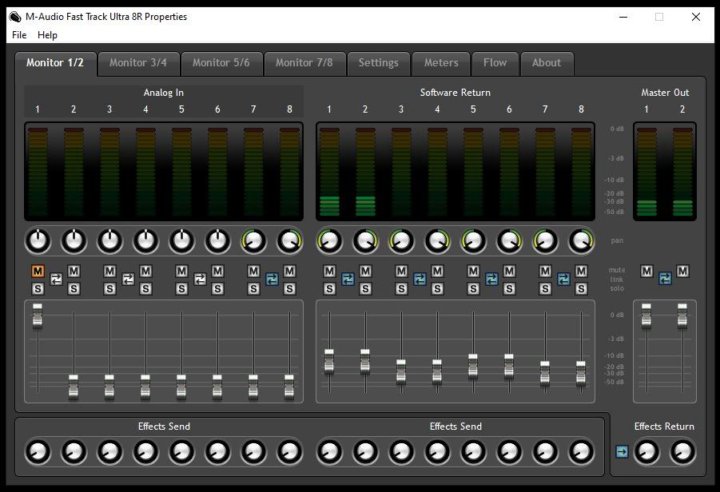Click the Analog In channel 1 pan knob
Screen dimensions: 720x492
point(37,240)
